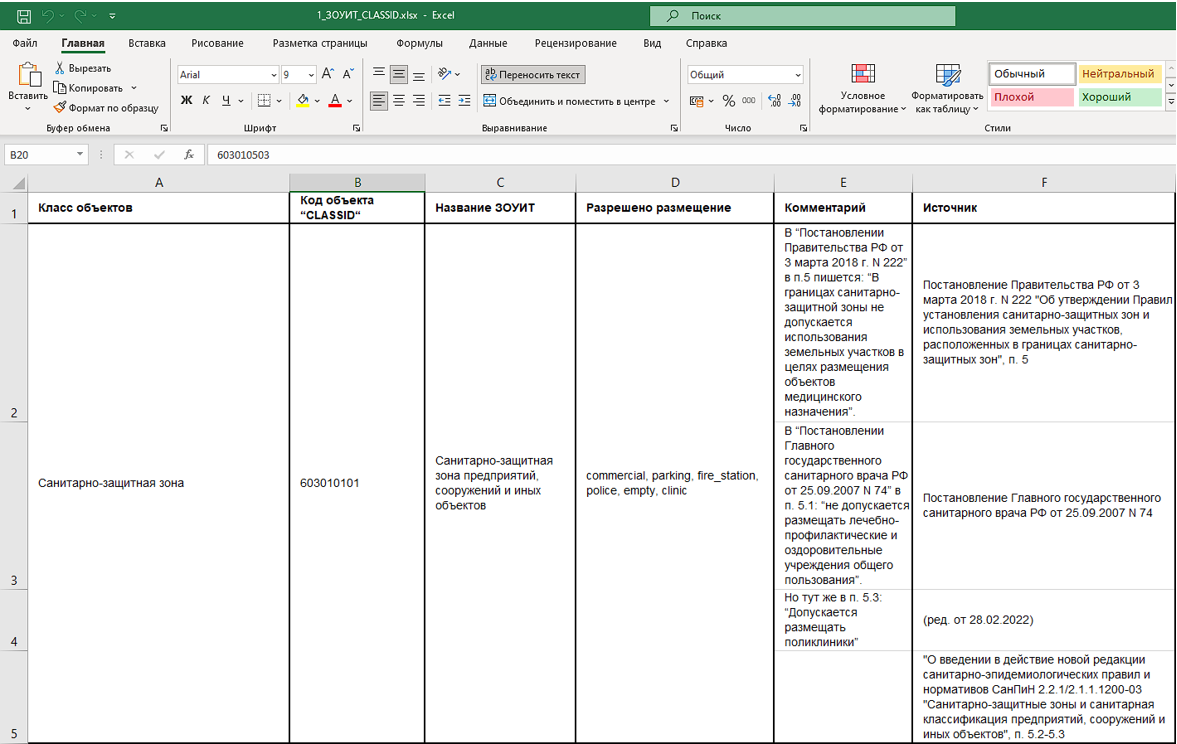Switch to the Формулы tab
The image size is (1177, 744).
(418, 43)
